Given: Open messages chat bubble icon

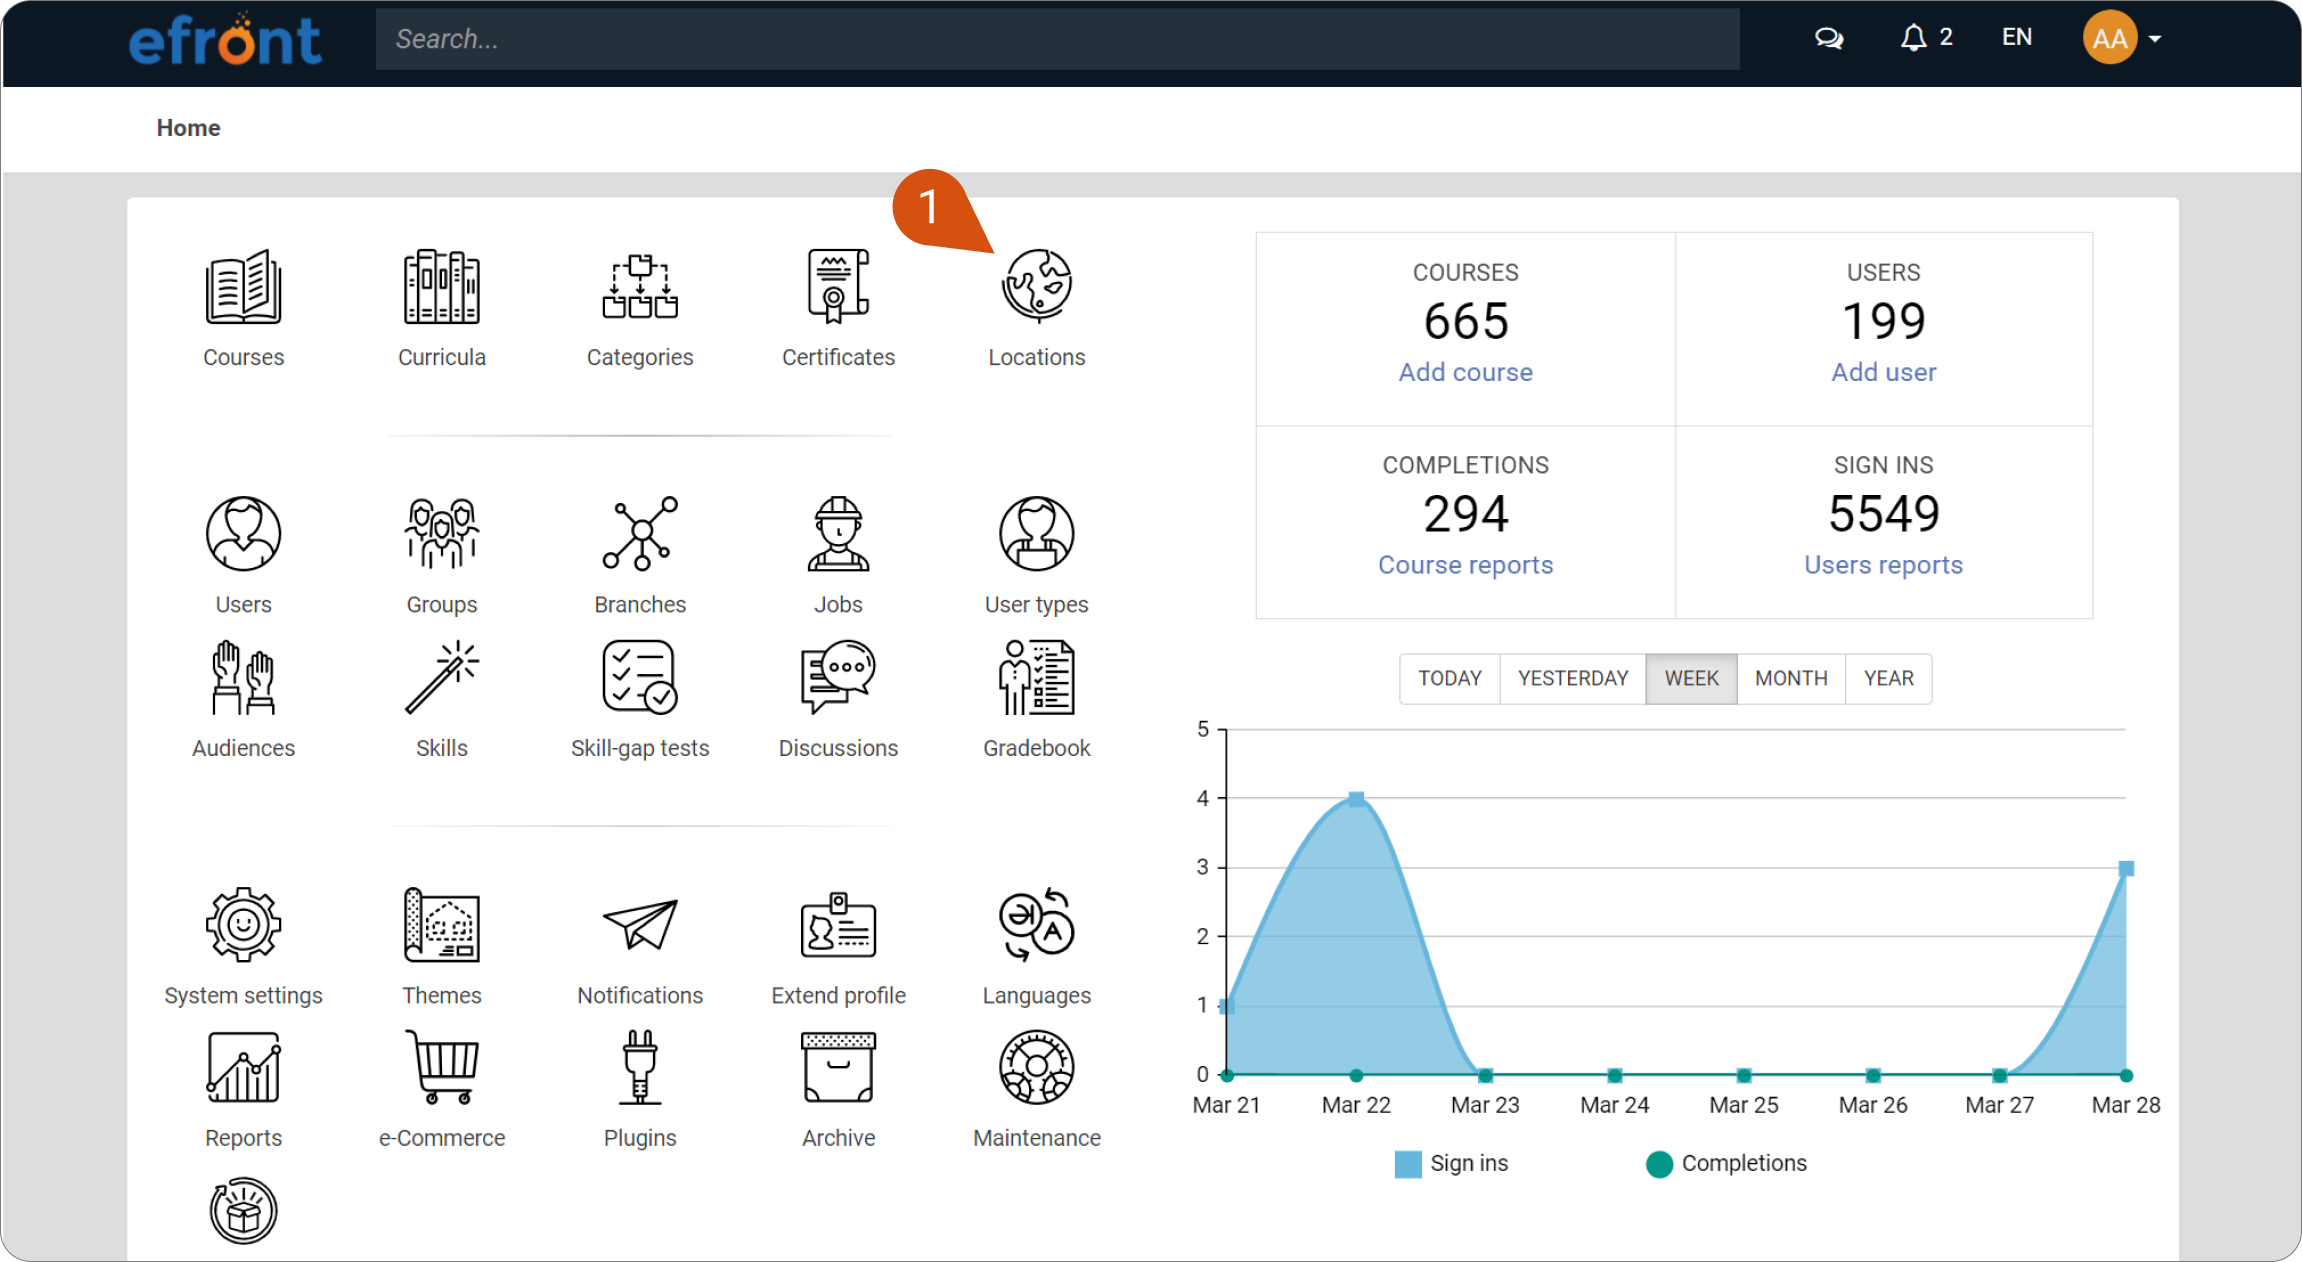Looking at the screenshot, I should [1828, 38].
